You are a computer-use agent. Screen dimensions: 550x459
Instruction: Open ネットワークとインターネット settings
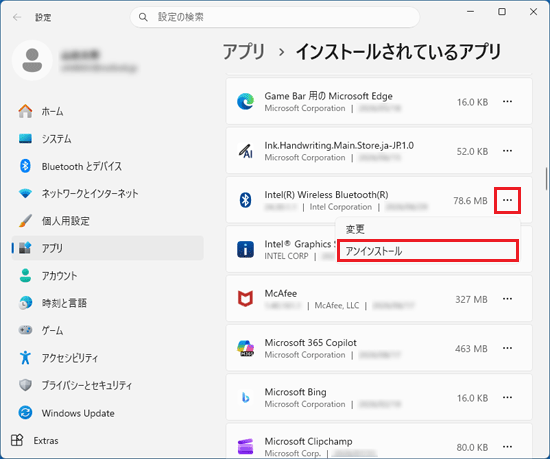click(107, 193)
